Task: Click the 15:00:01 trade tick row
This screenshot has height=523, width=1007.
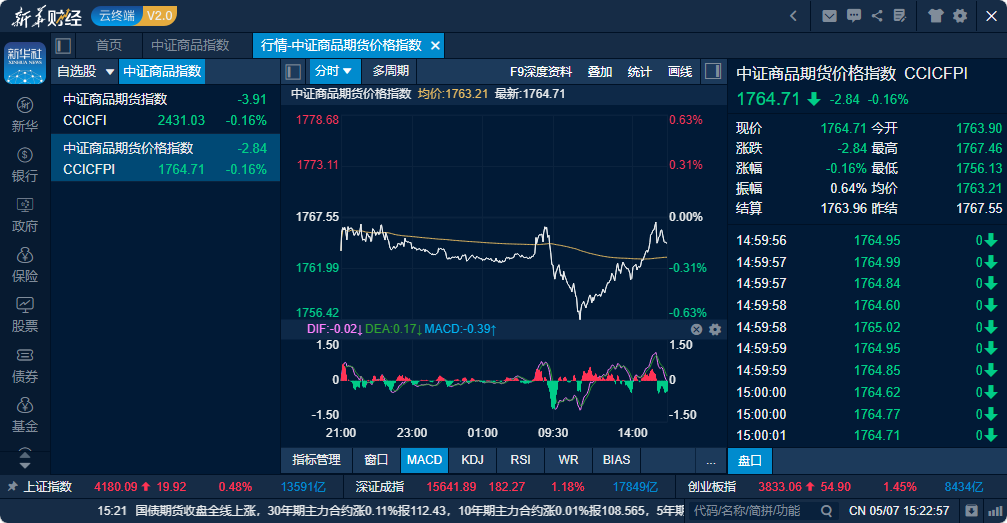Action: pos(866,436)
